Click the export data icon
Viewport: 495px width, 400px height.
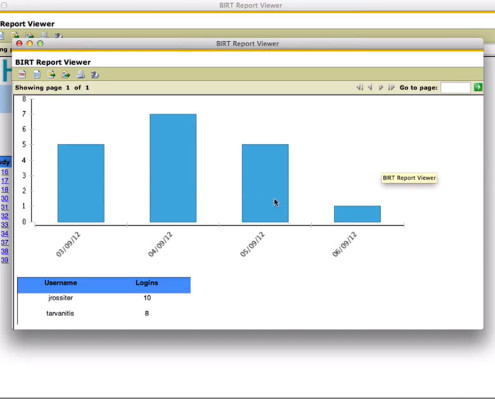coord(51,74)
